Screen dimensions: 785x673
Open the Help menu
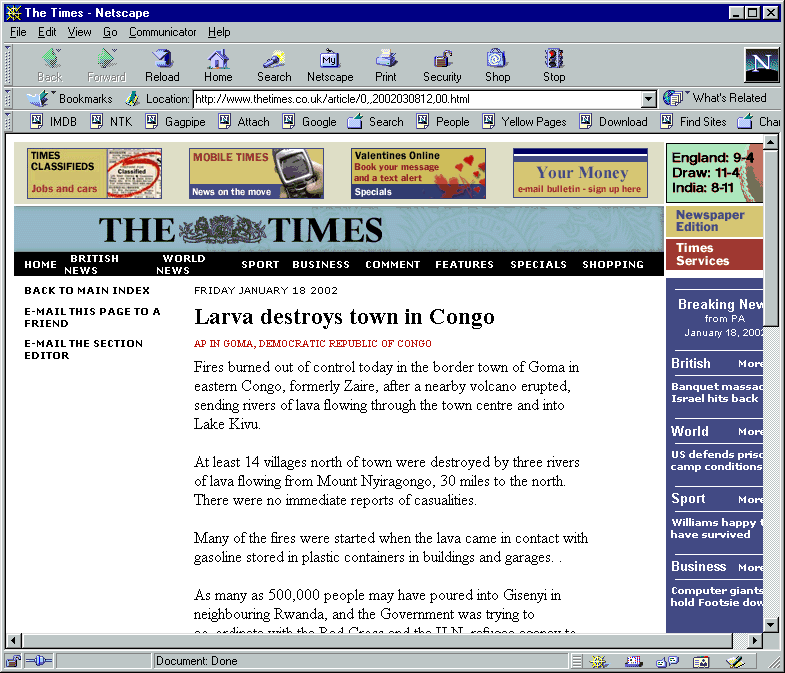click(x=219, y=32)
